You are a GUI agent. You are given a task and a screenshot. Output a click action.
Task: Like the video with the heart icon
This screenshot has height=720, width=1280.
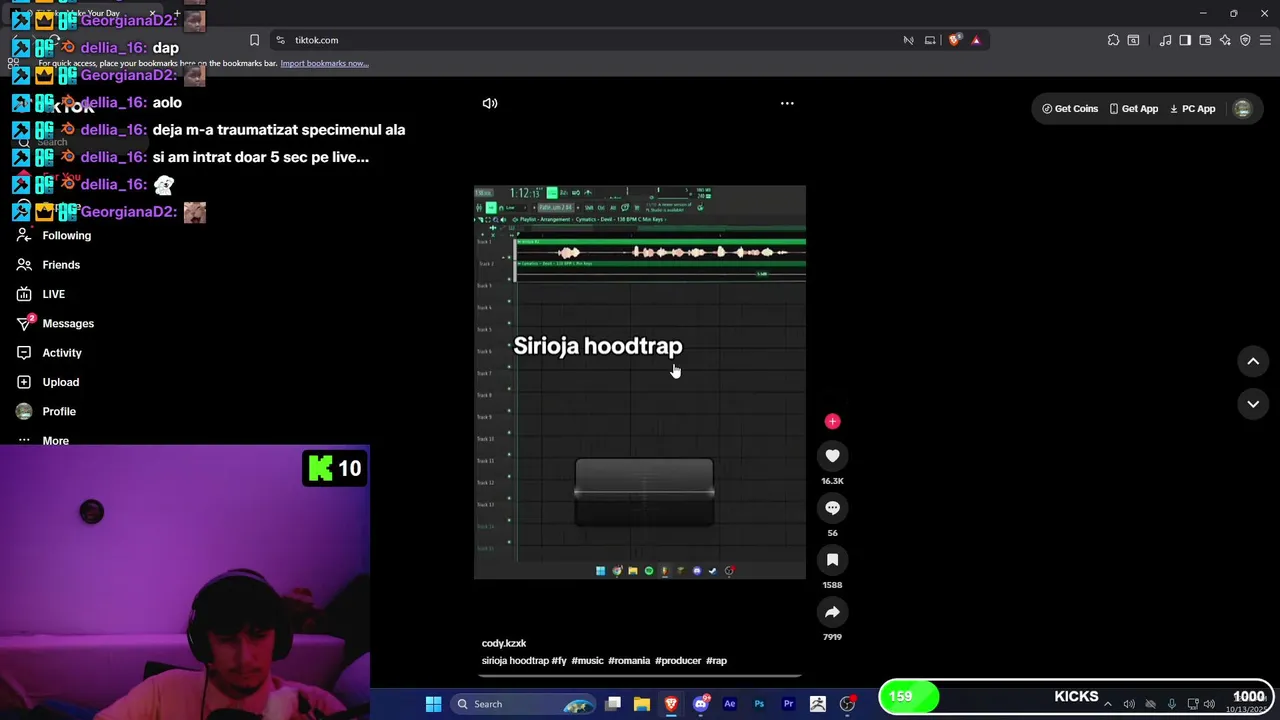[x=832, y=456]
